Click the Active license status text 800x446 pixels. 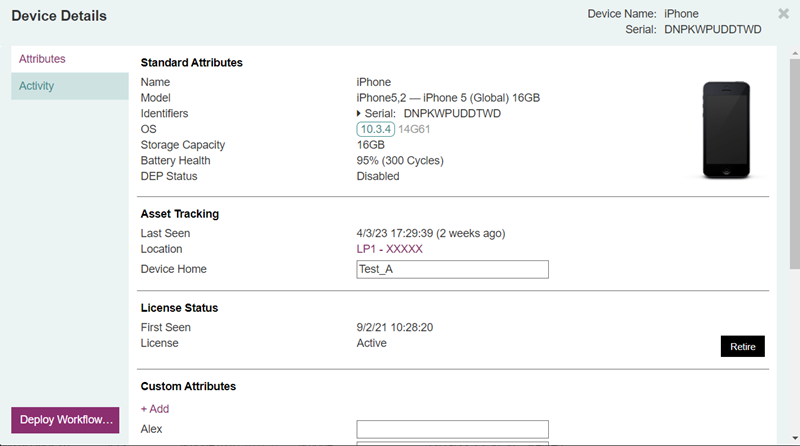pyautogui.click(x=371, y=343)
